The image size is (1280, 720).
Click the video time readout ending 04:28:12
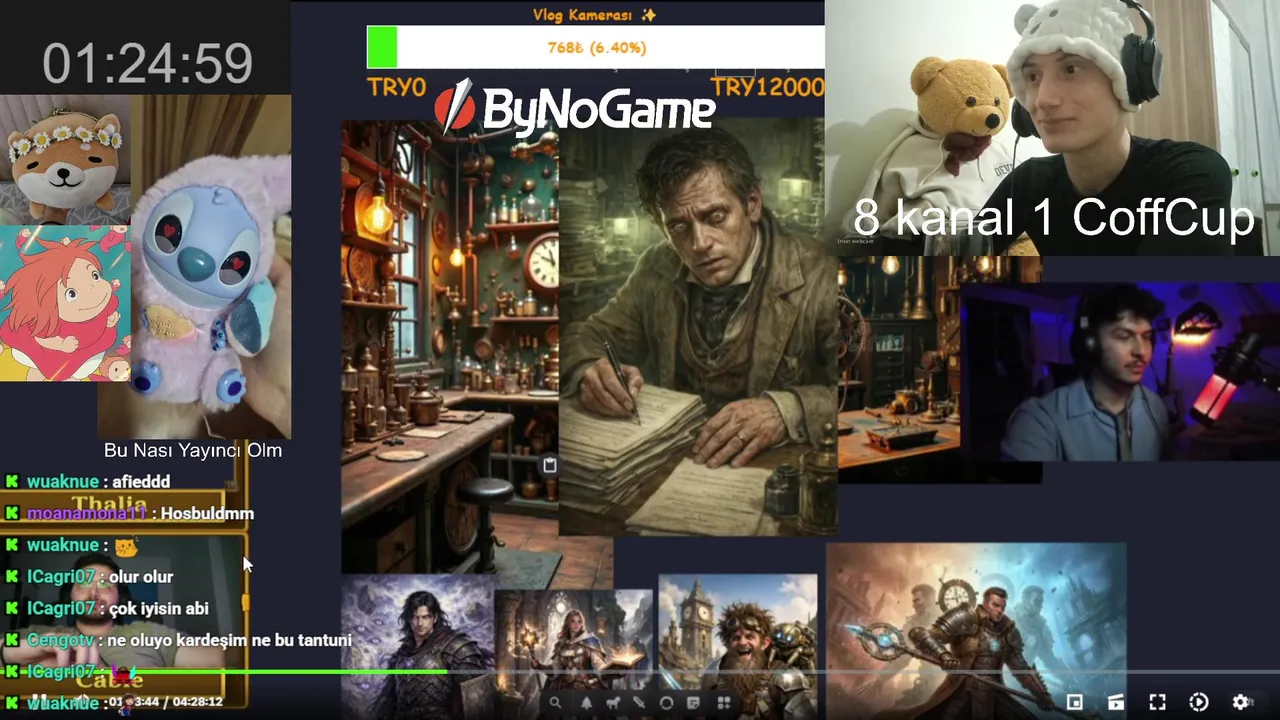pyautogui.click(x=166, y=702)
